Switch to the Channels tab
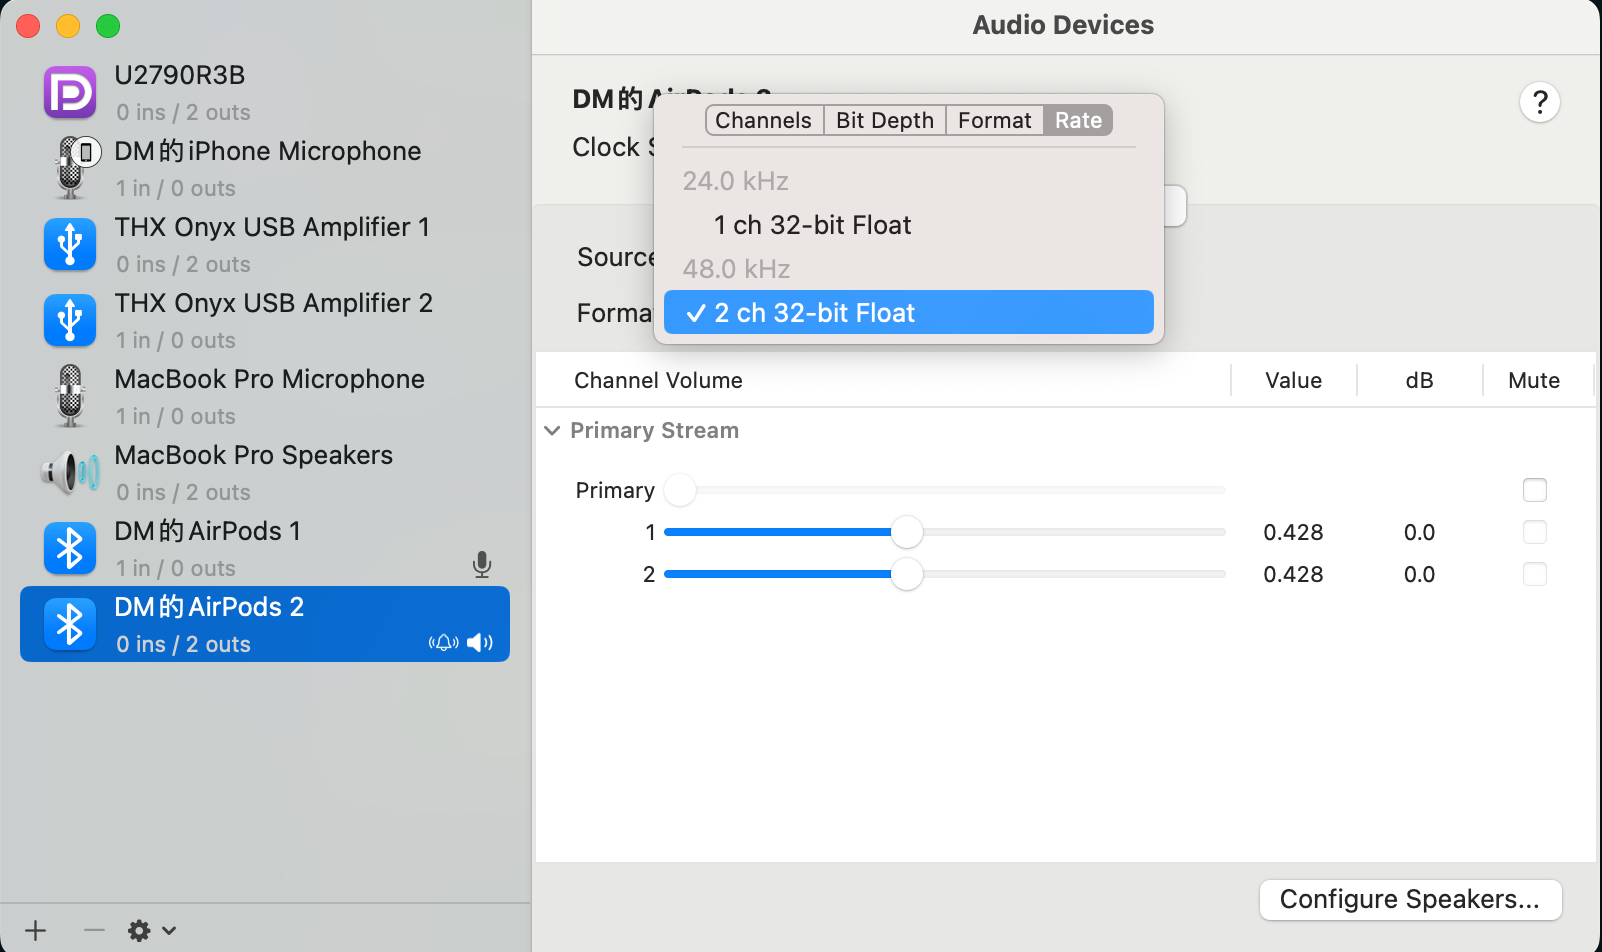This screenshot has height=952, width=1602. [x=764, y=120]
